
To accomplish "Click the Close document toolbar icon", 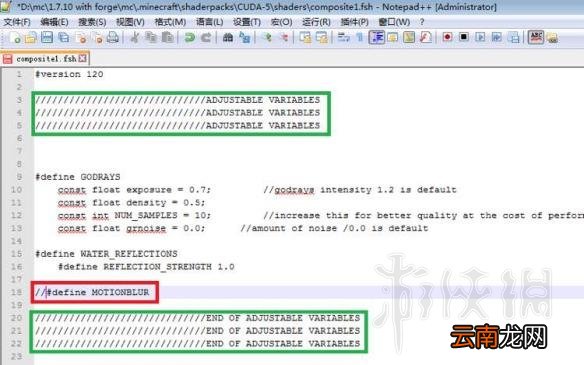I will click(x=80, y=37).
